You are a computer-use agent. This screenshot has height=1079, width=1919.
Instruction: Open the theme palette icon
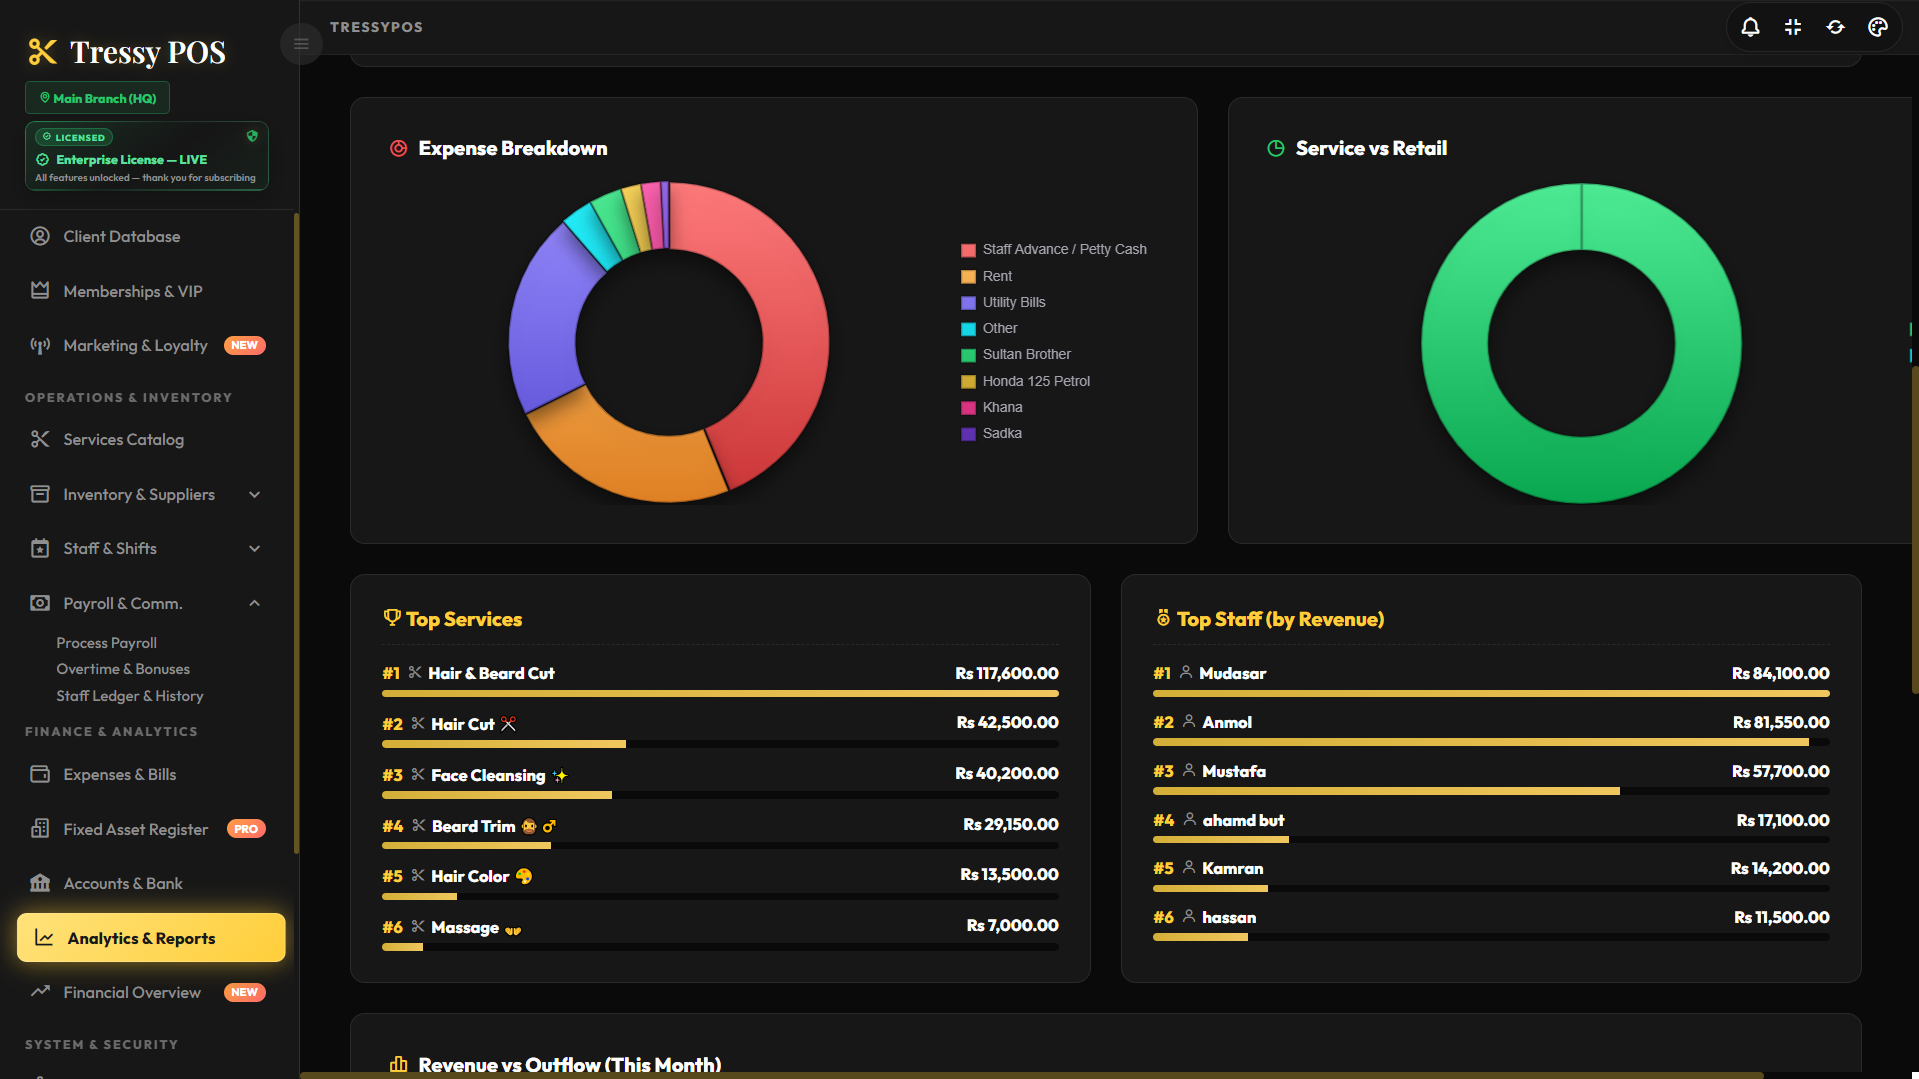pyautogui.click(x=1878, y=27)
